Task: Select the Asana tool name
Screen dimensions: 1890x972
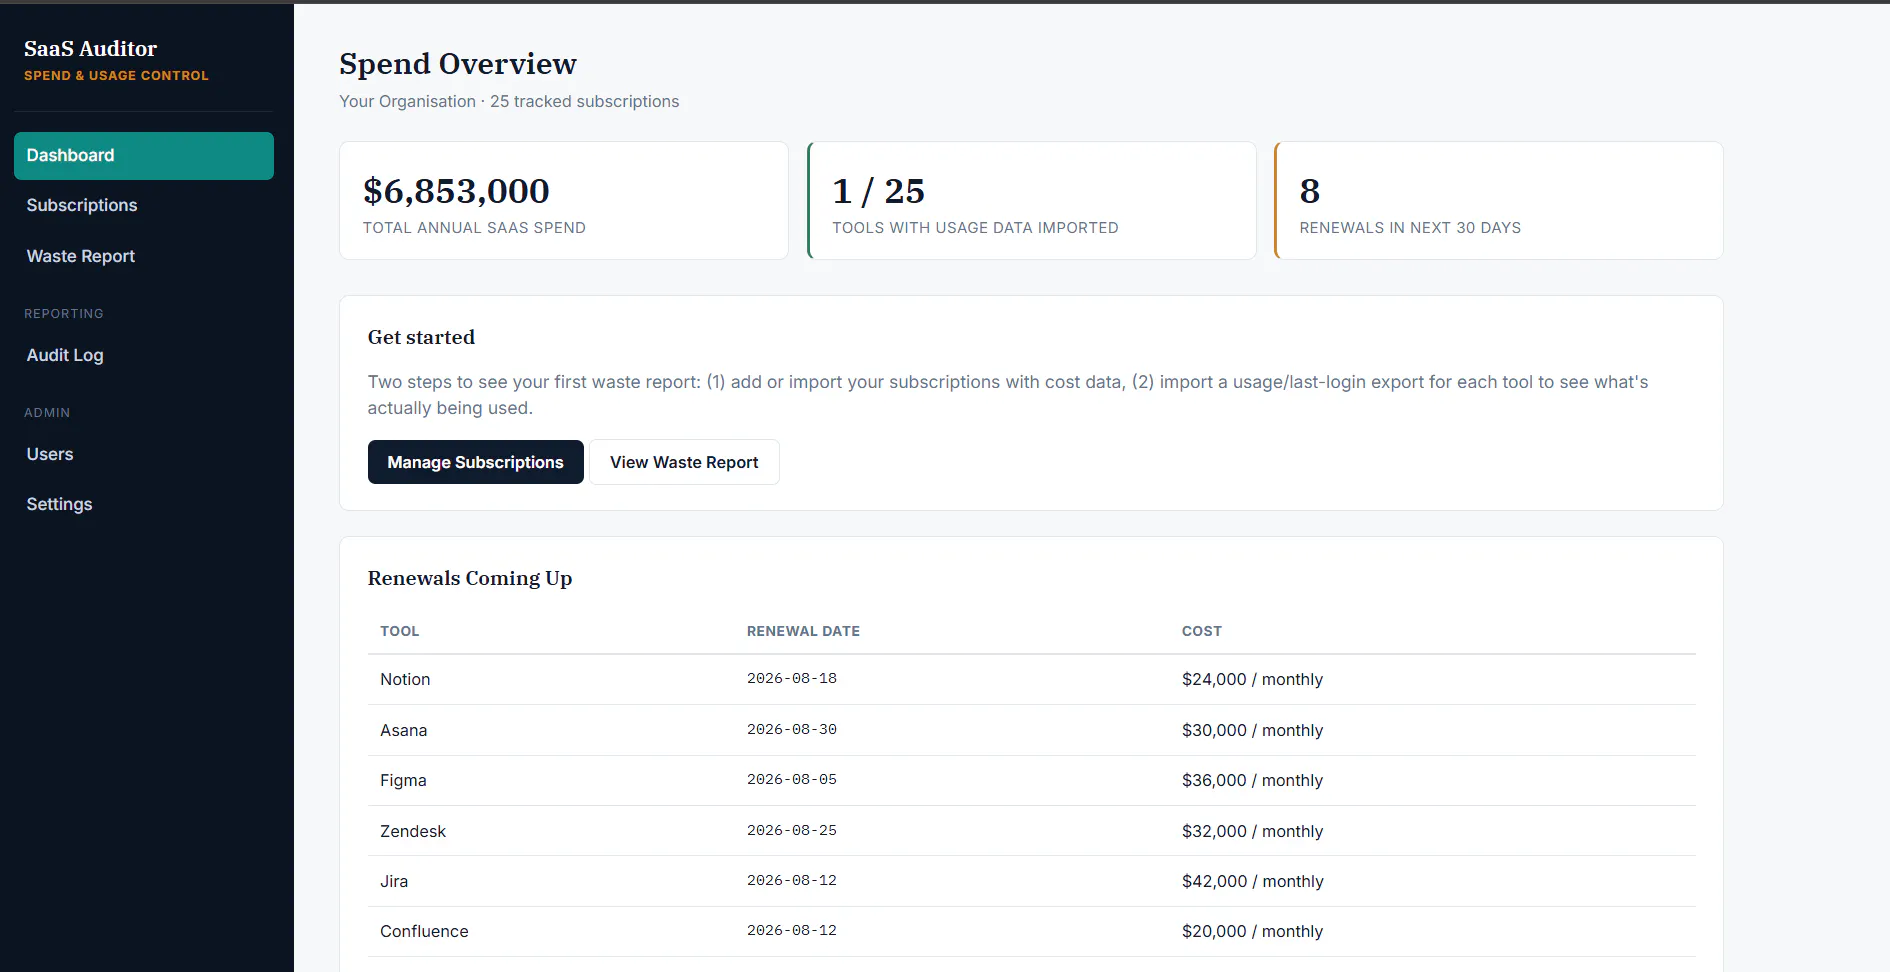Action: click(x=404, y=730)
